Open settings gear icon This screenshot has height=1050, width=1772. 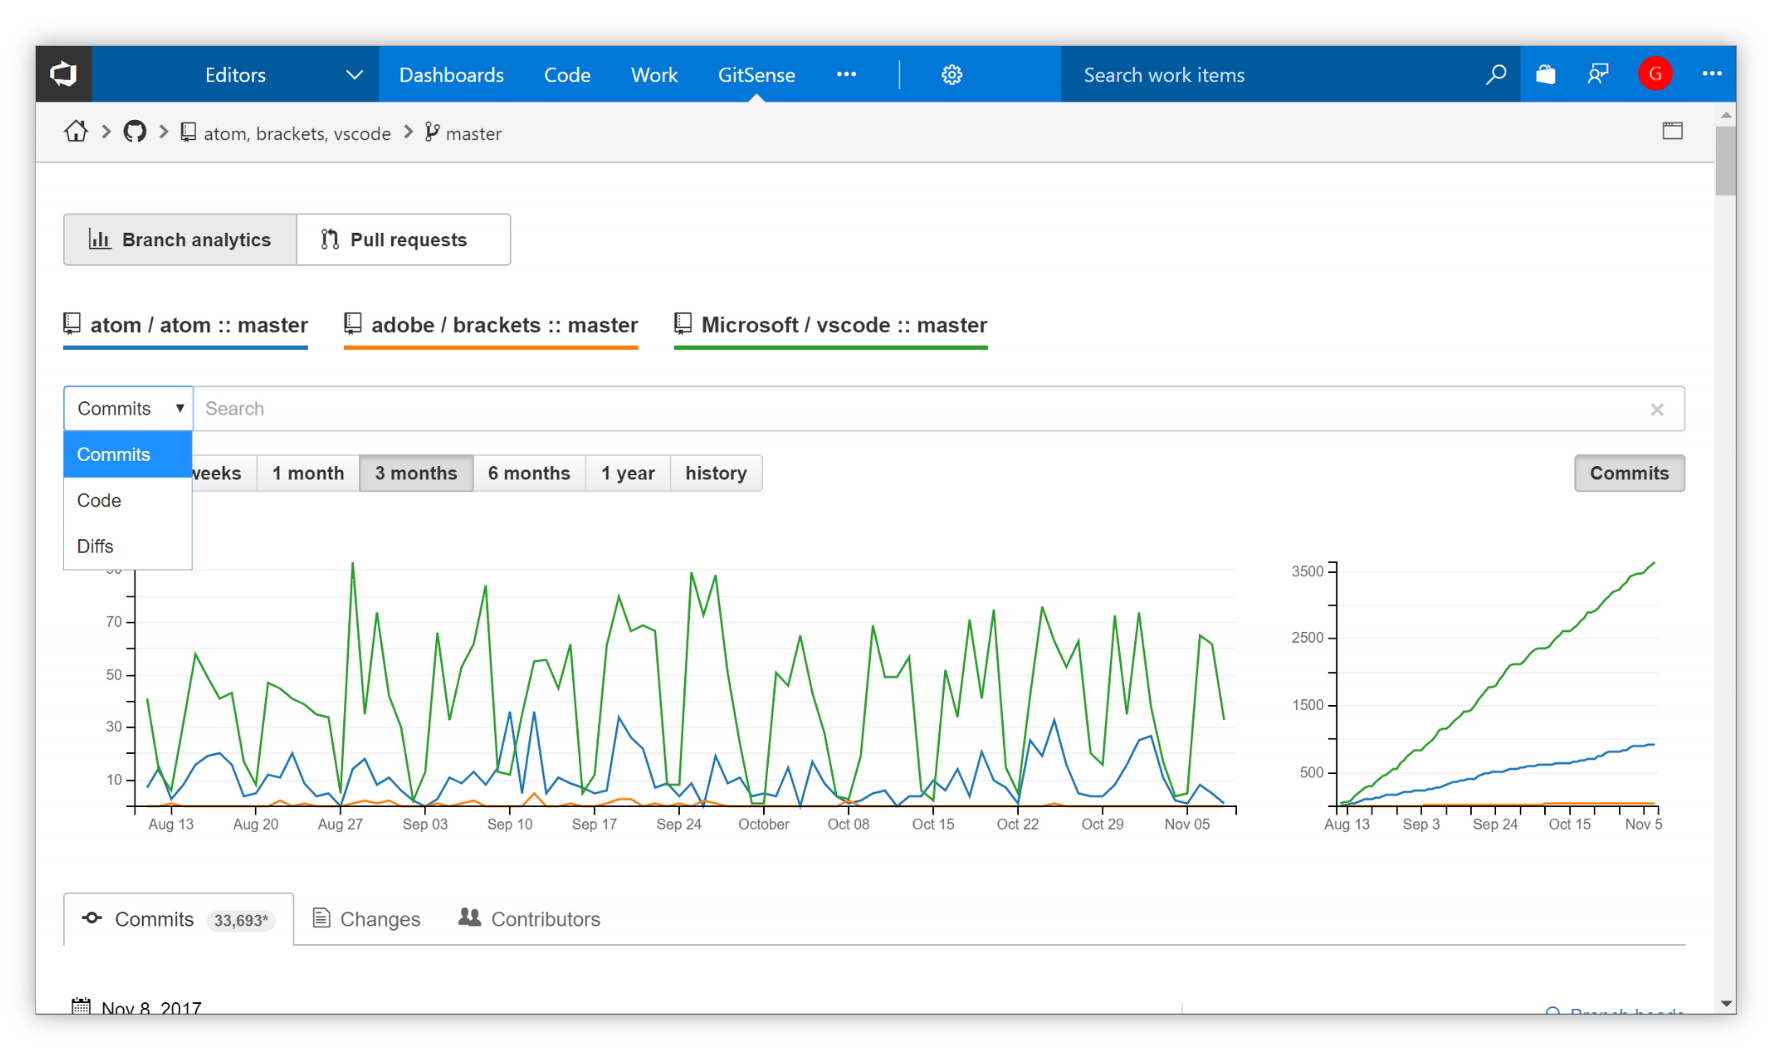tap(952, 75)
